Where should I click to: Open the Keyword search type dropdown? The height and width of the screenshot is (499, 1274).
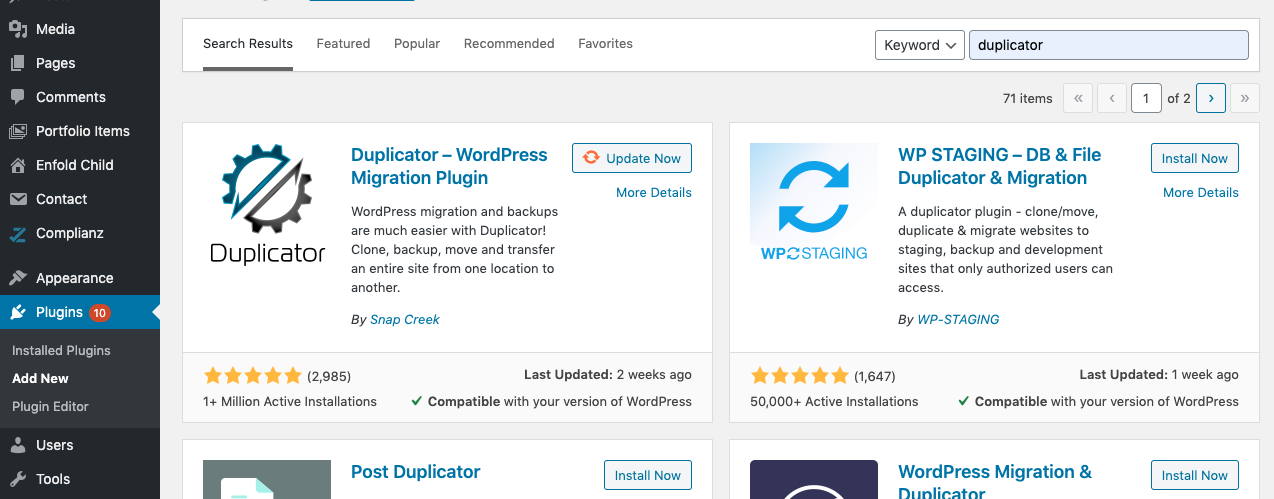[x=919, y=45]
